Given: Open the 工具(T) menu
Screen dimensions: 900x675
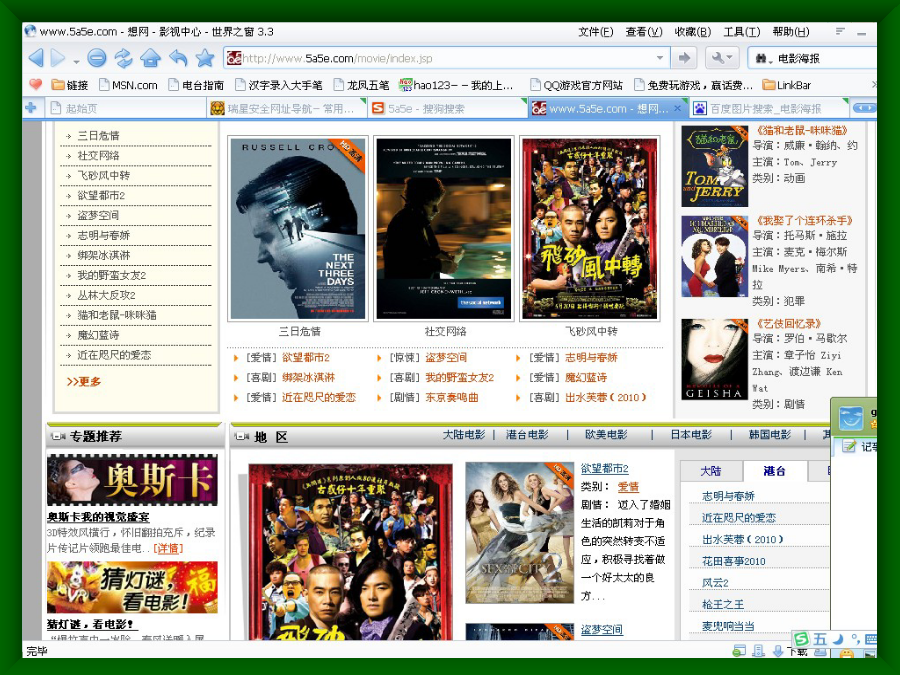Looking at the screenshot, I should pos(741,32).
